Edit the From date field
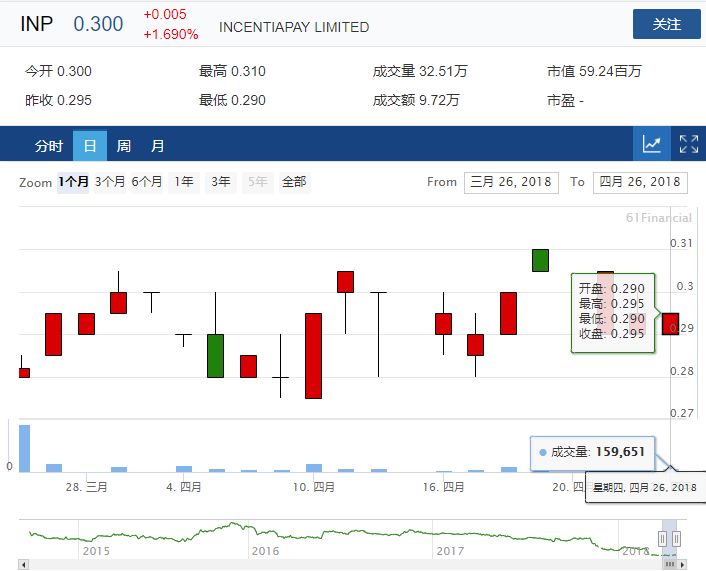 click(x=511, y=182)
